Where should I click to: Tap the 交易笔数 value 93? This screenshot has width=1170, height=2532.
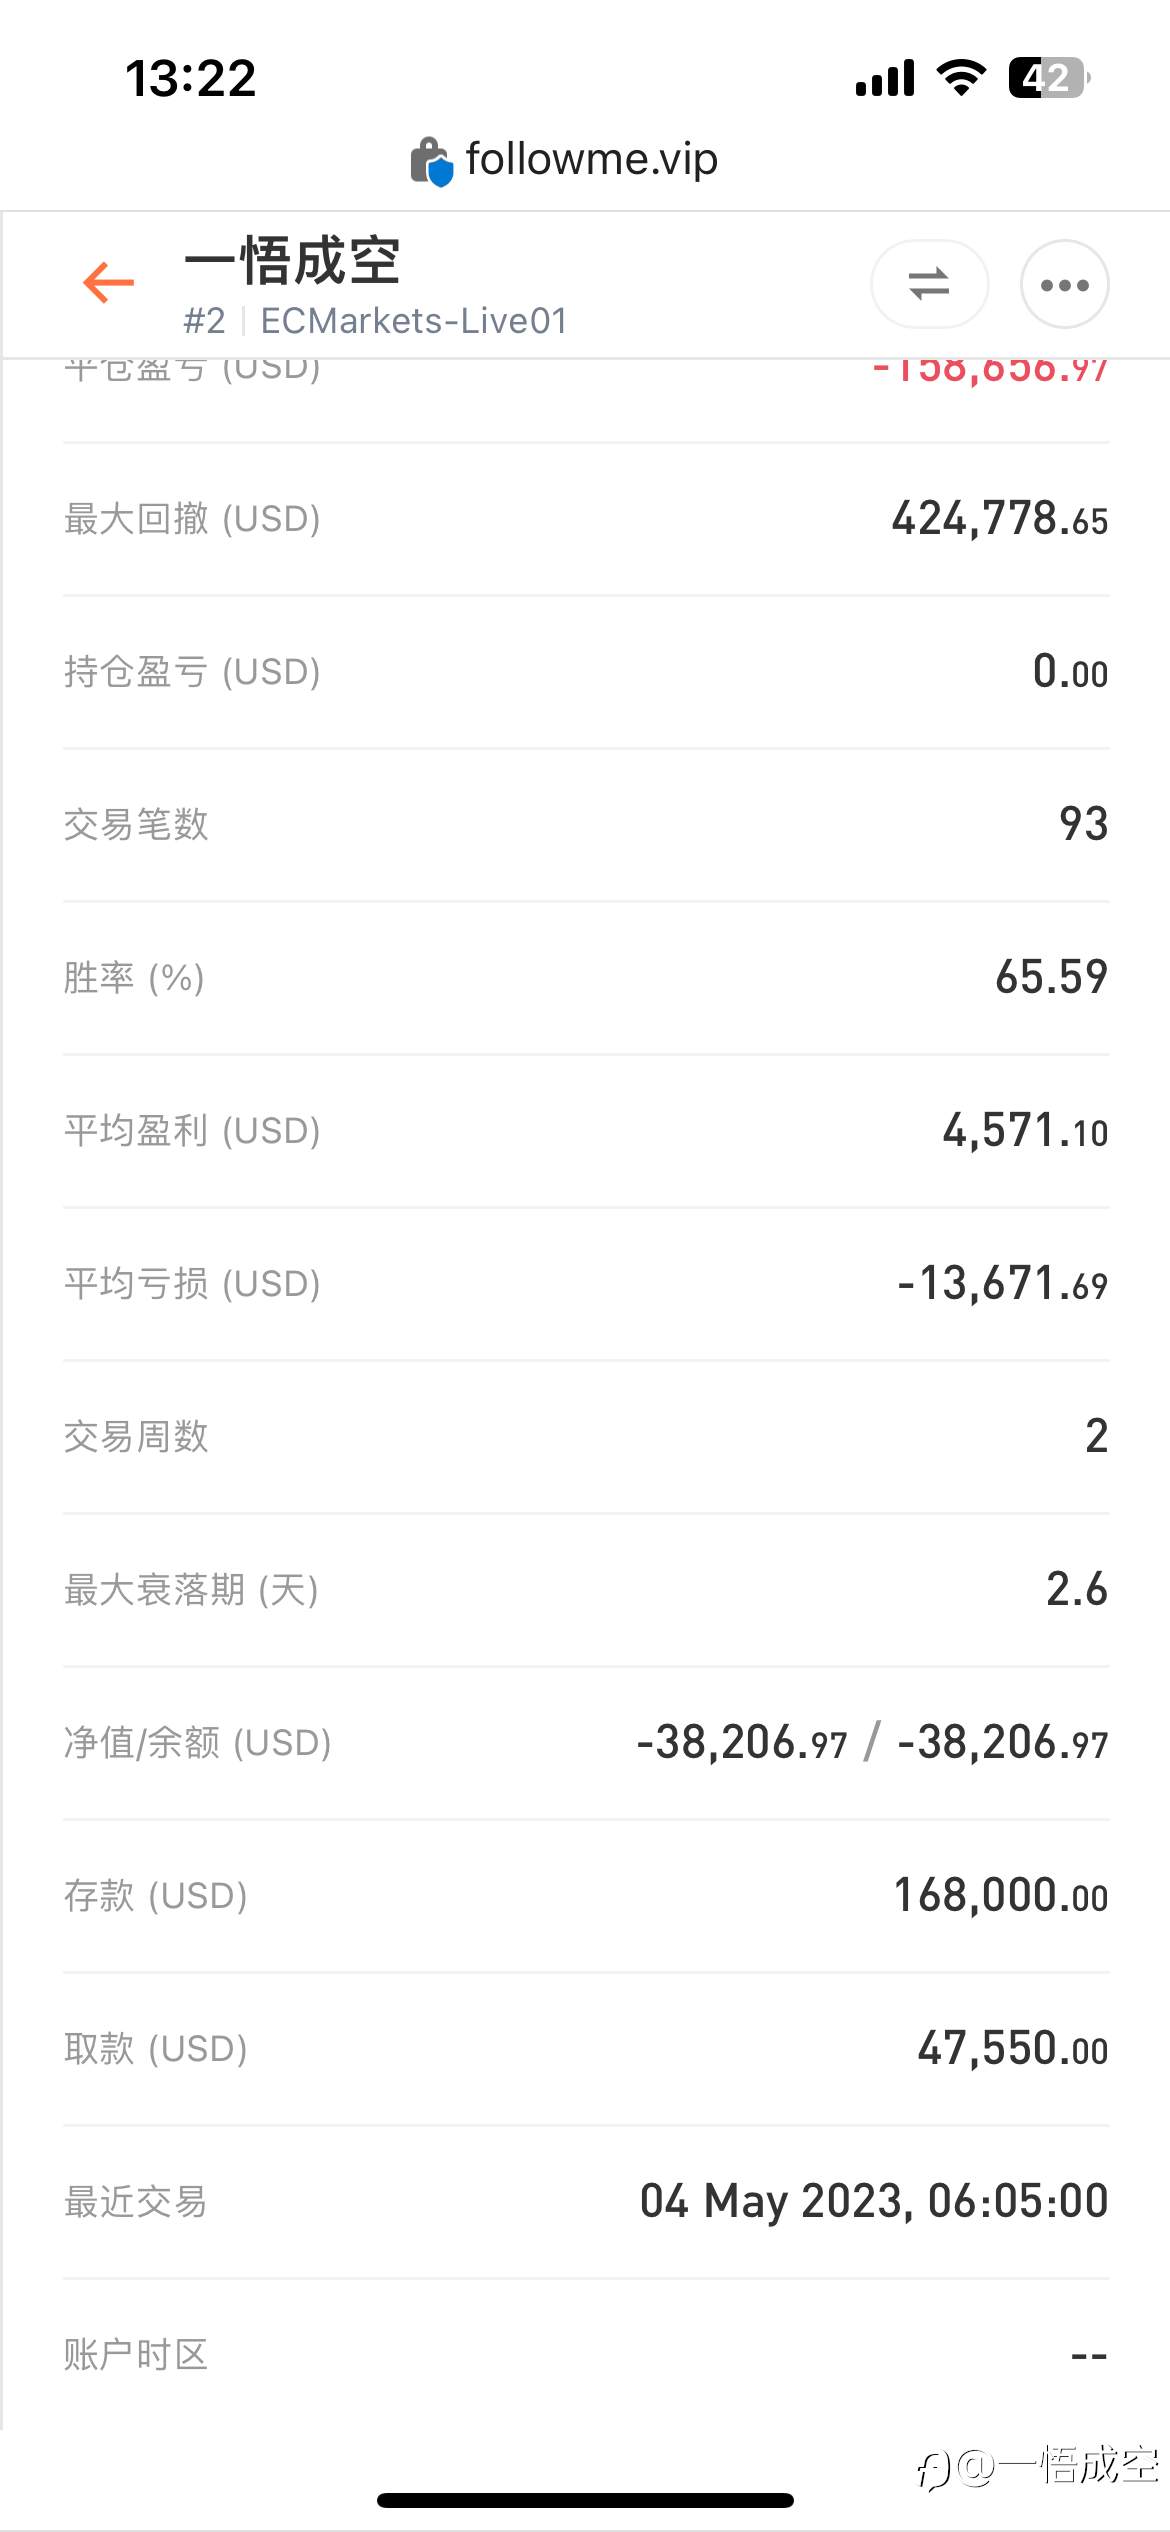[1084, 824]
